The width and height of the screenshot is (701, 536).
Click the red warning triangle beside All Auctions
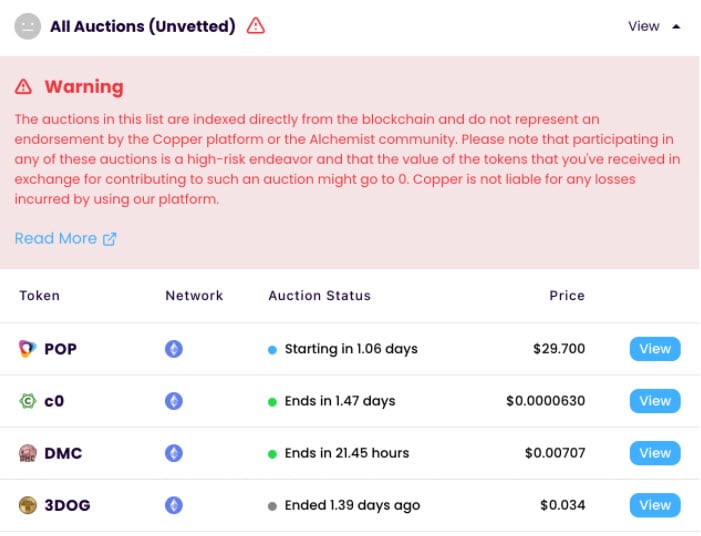coord(256,26)
